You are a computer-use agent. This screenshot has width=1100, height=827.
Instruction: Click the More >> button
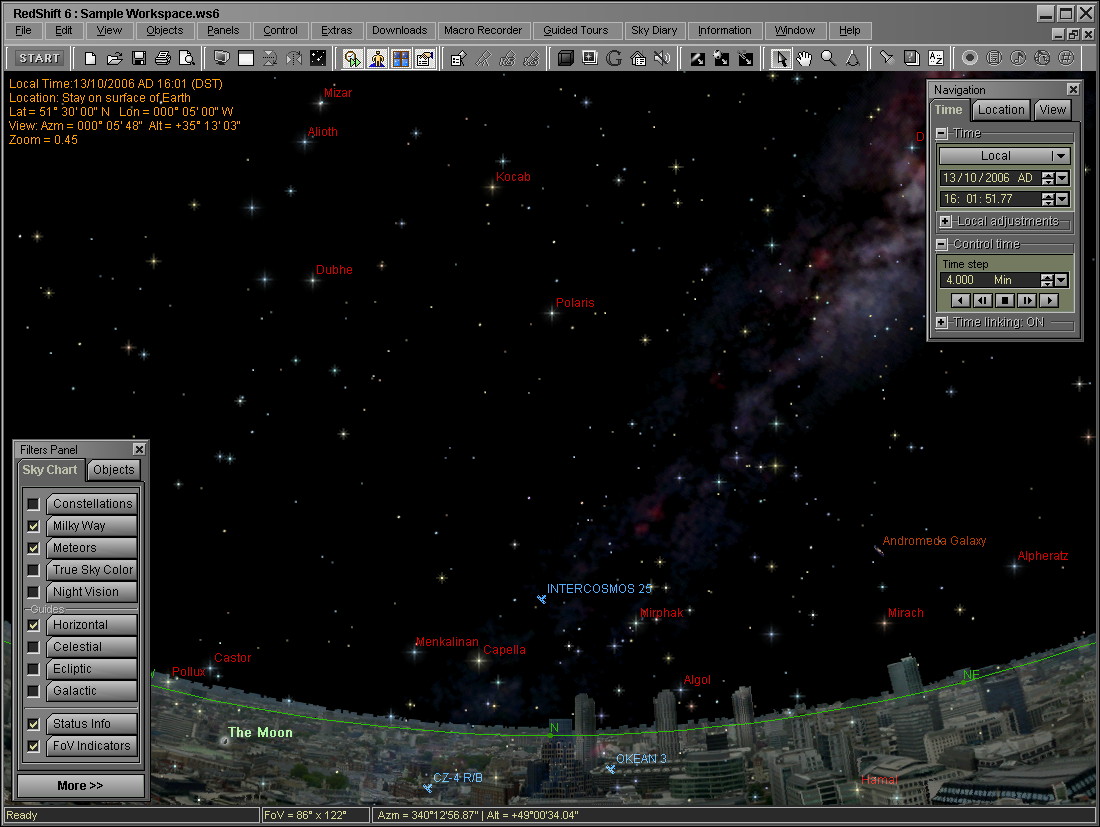coord(80,786)
